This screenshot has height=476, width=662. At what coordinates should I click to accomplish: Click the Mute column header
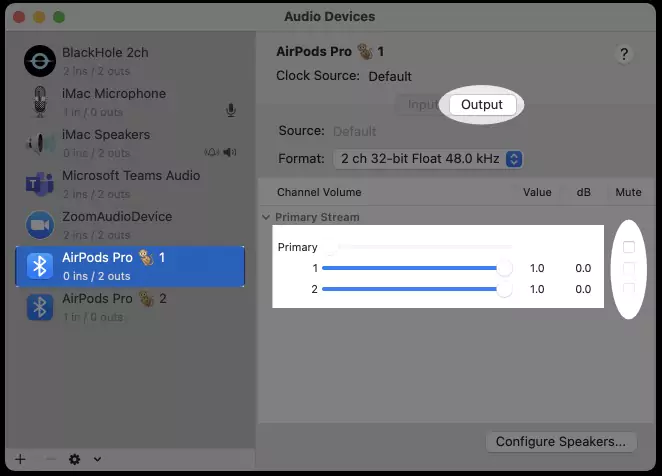tap(628, 192)
